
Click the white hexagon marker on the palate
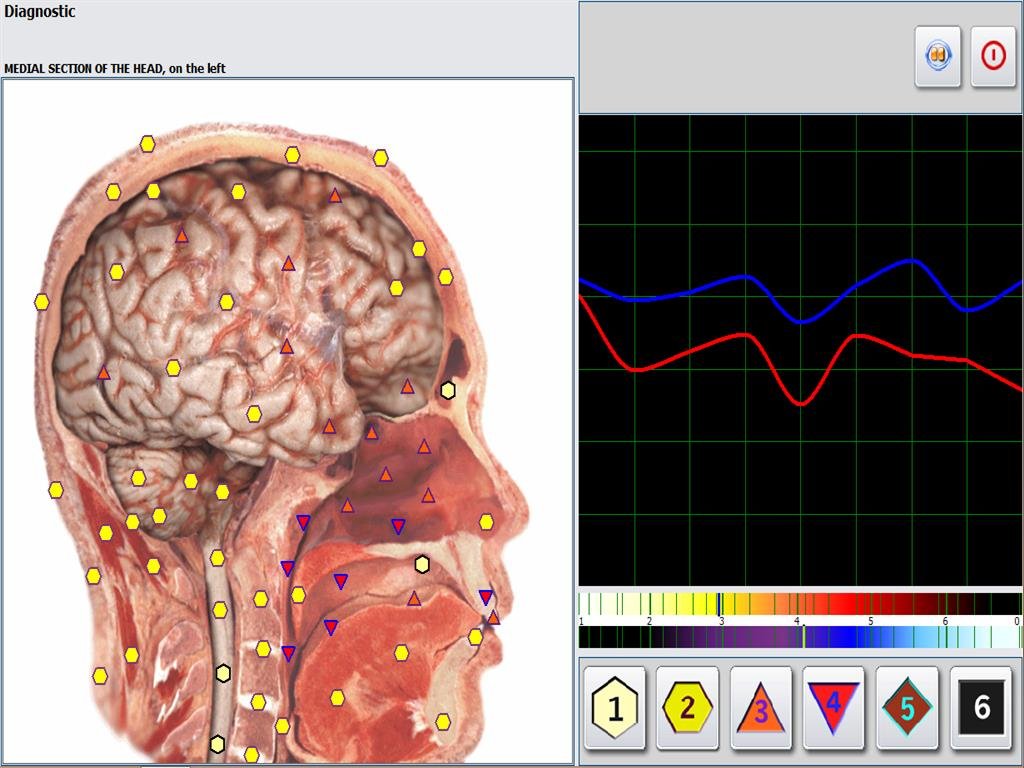pyautogui.click(x=422, y=565)
